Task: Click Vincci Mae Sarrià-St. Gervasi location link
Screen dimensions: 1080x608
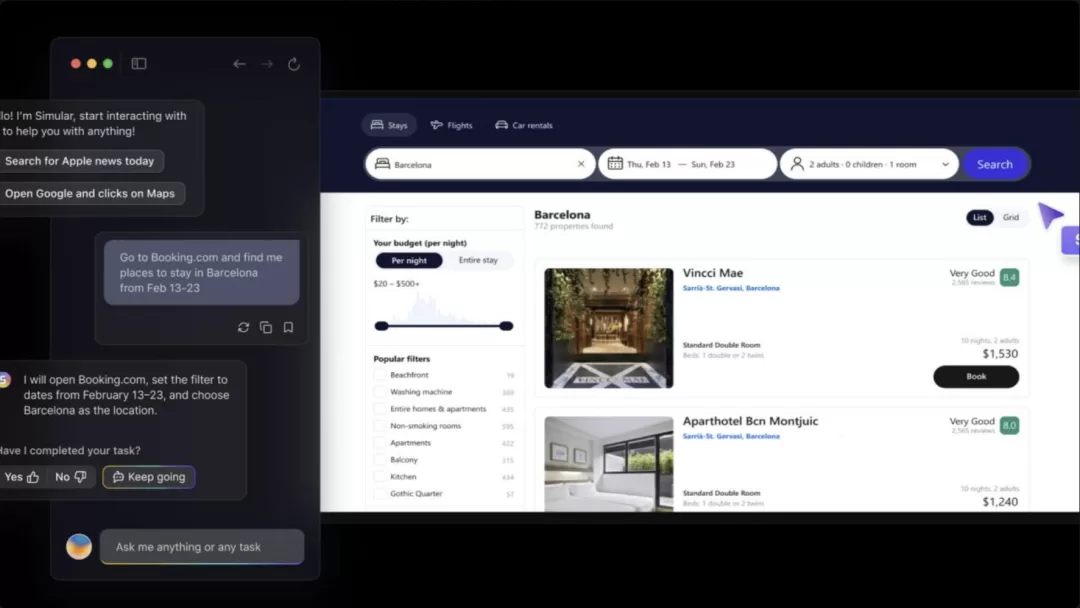Action: coord(731,288)
